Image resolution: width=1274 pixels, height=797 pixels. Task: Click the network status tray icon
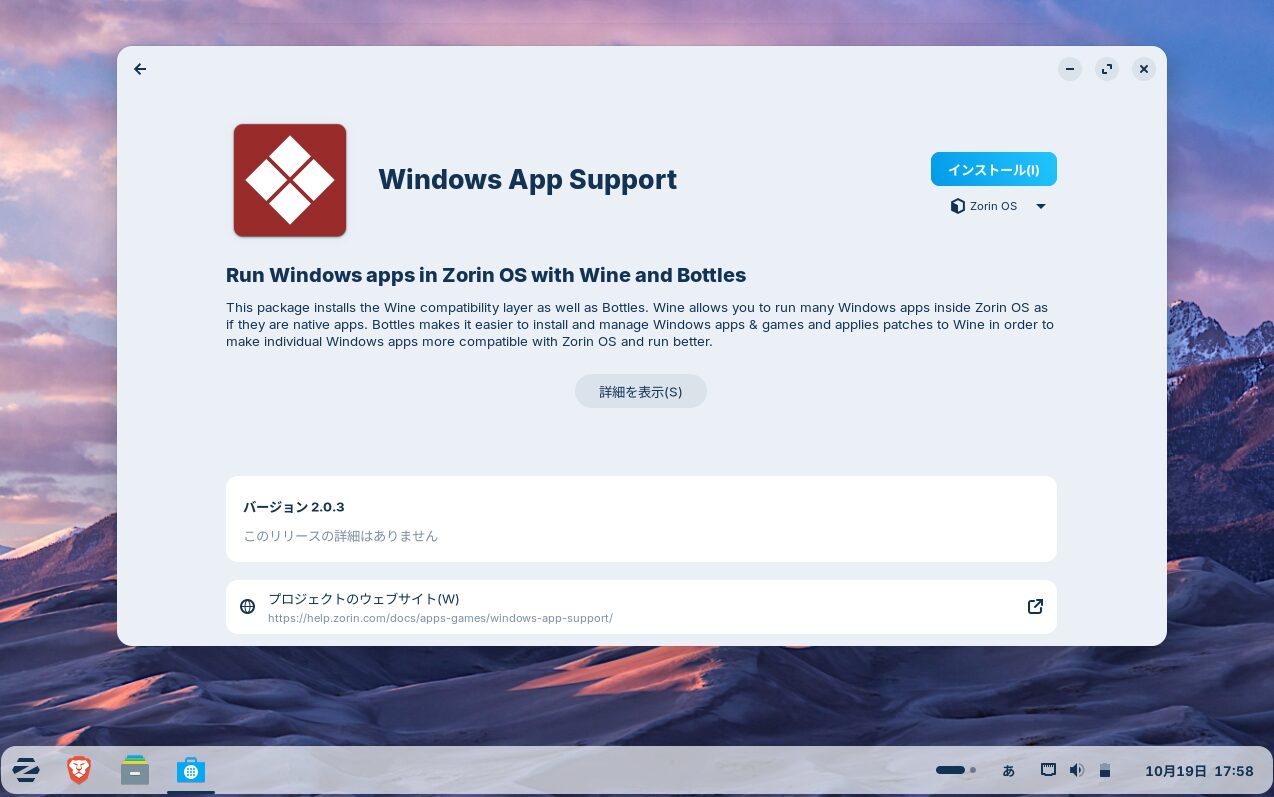coord(1048,770)
